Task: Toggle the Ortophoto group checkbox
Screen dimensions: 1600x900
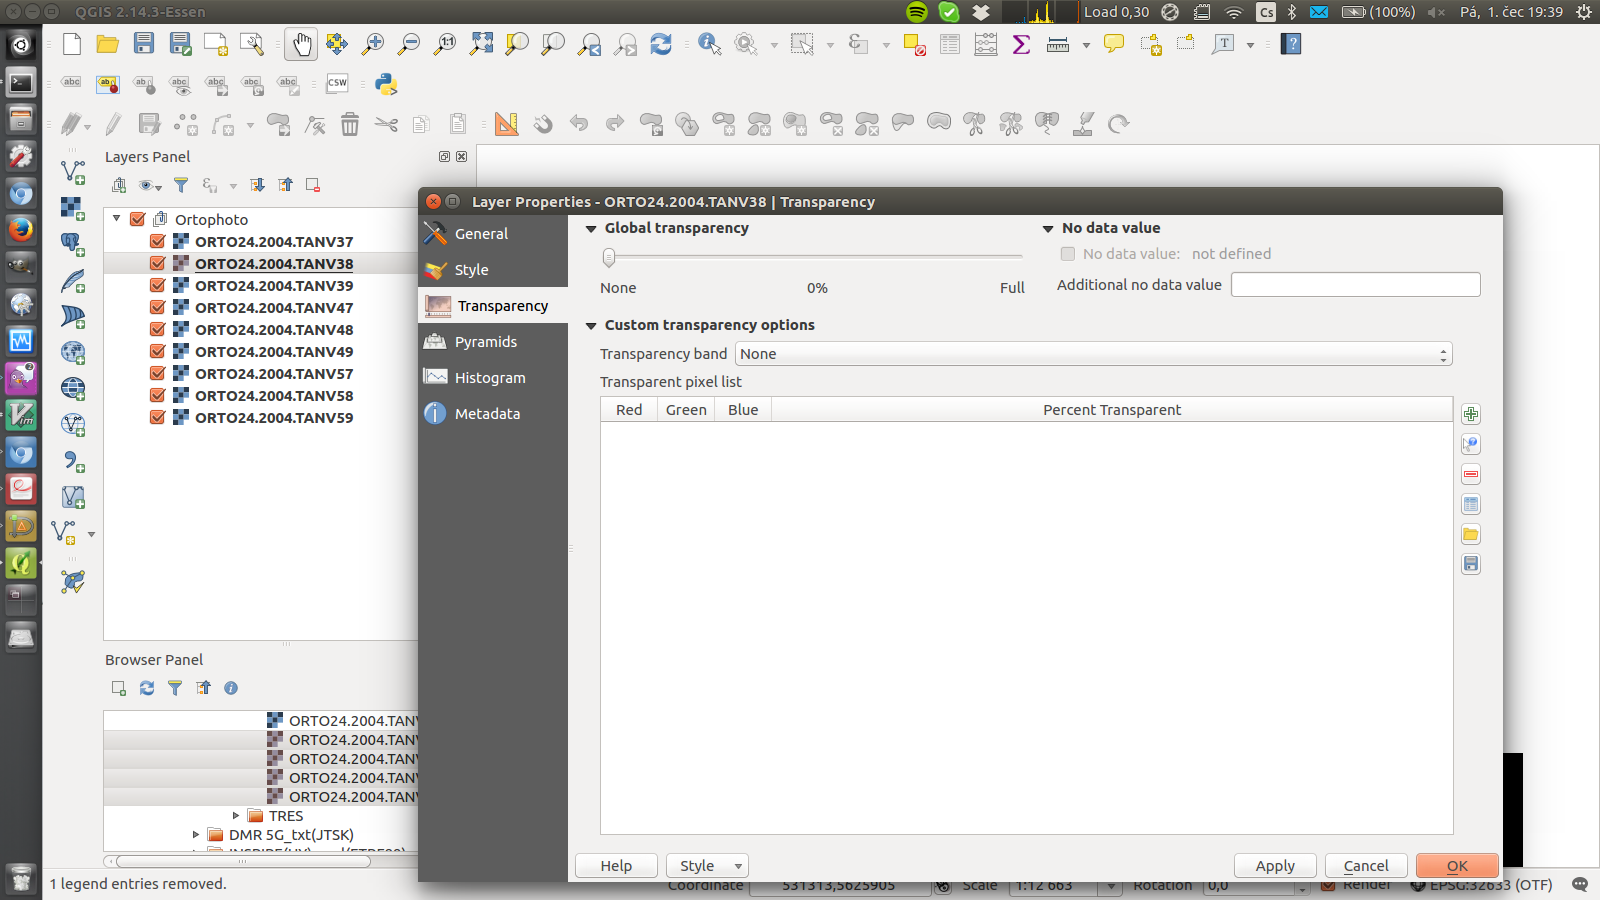Action: pos(138,219)
